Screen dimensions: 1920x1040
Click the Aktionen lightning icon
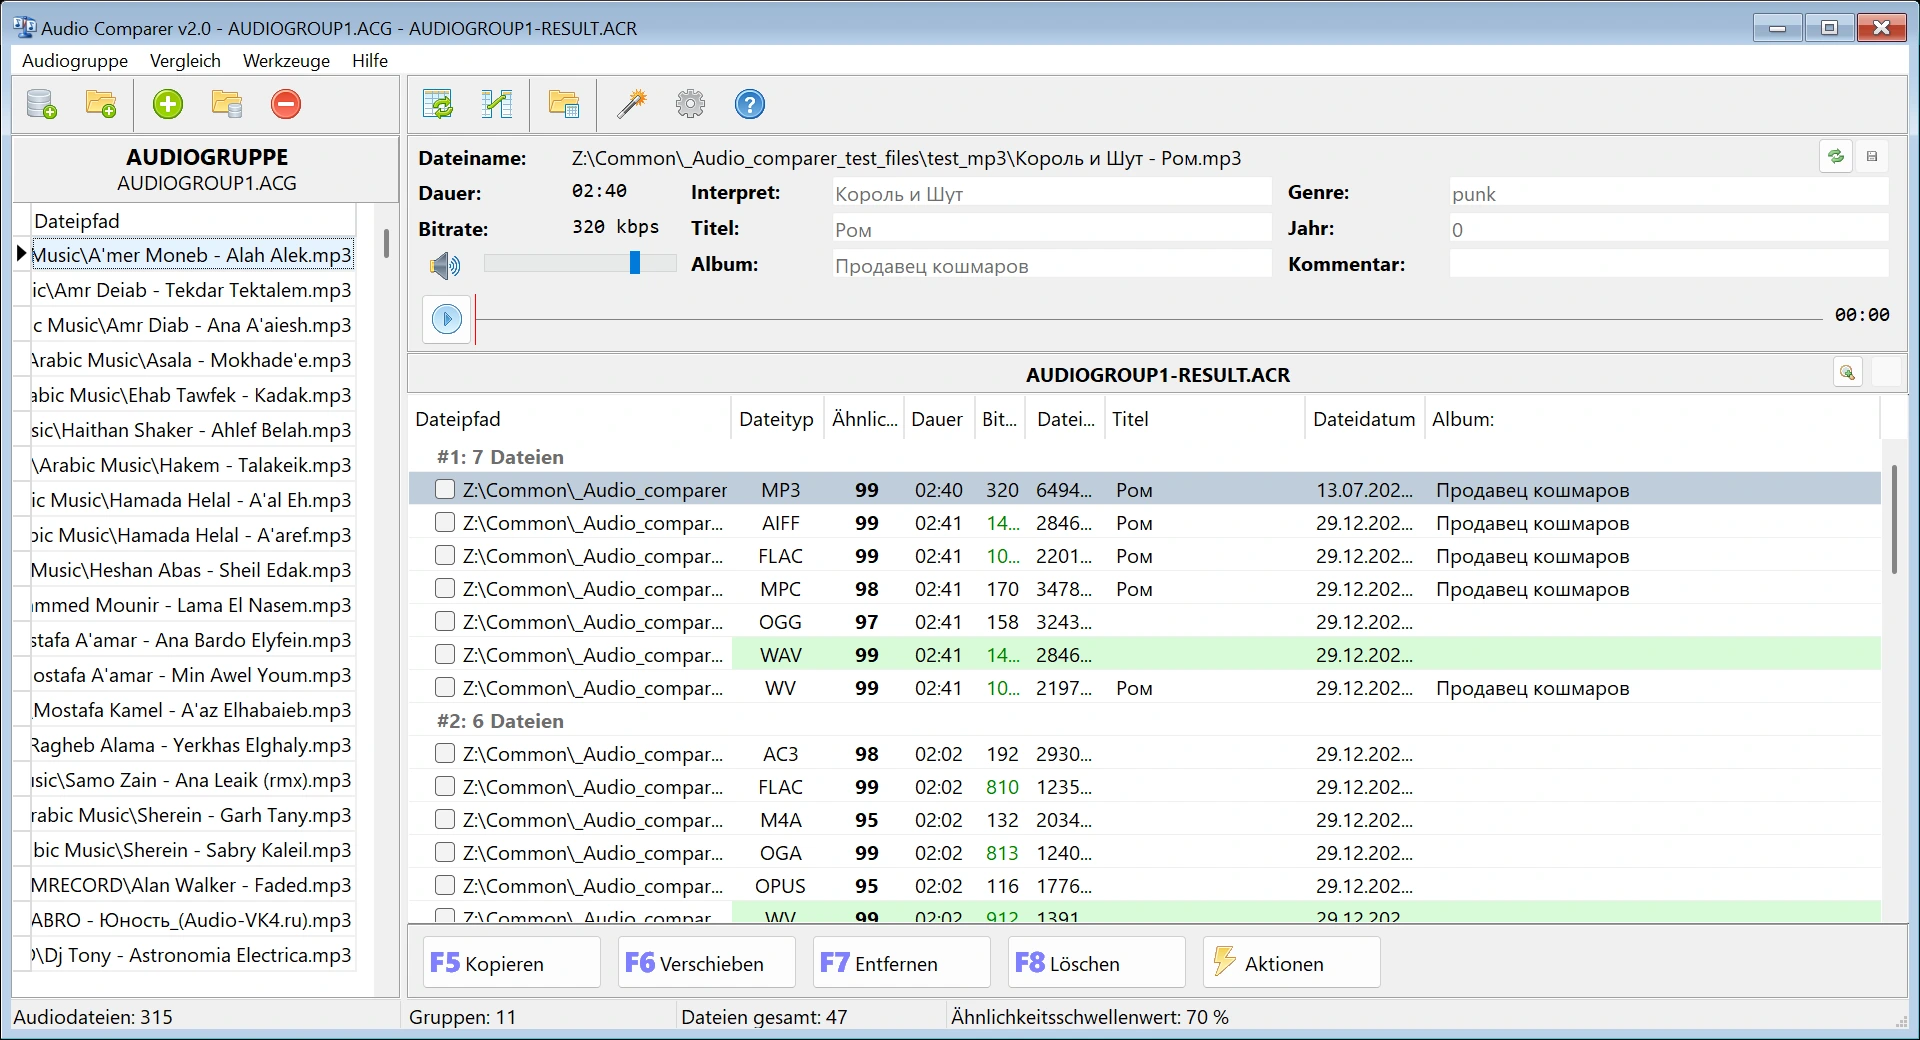[1224, 961]
